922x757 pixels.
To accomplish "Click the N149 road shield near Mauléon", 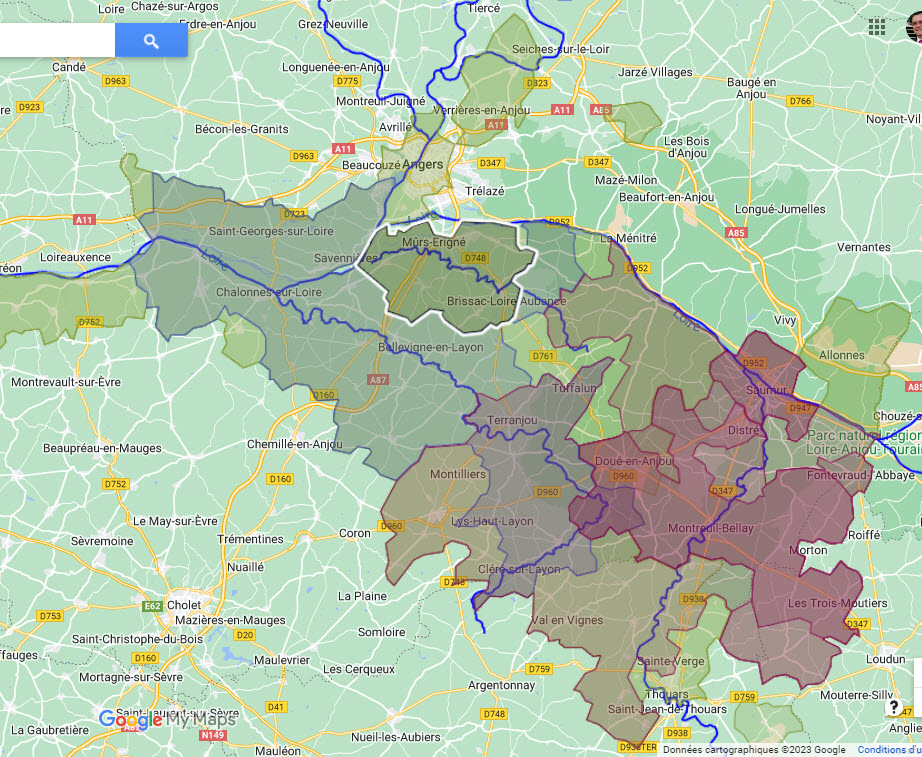I will click(212, 735).
